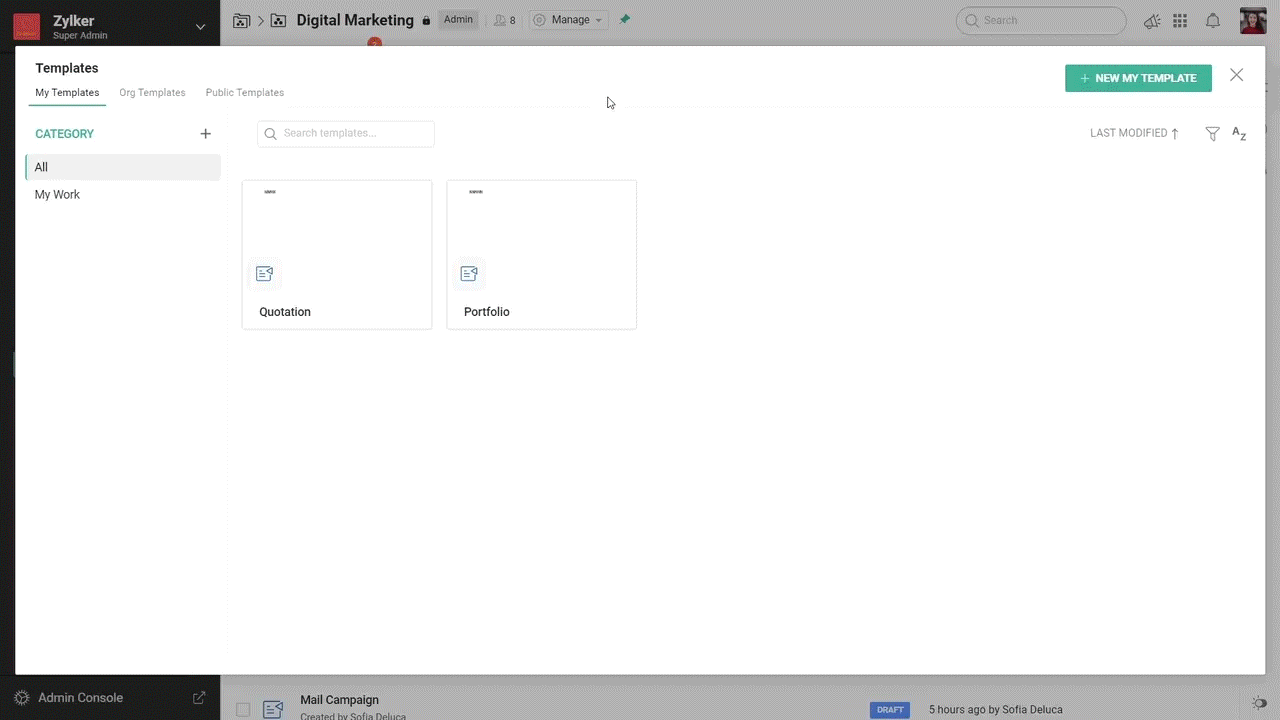Open the template filter icon
Image resolution: width=1280 pixels, height=720 pixels.
(1212, 134)
